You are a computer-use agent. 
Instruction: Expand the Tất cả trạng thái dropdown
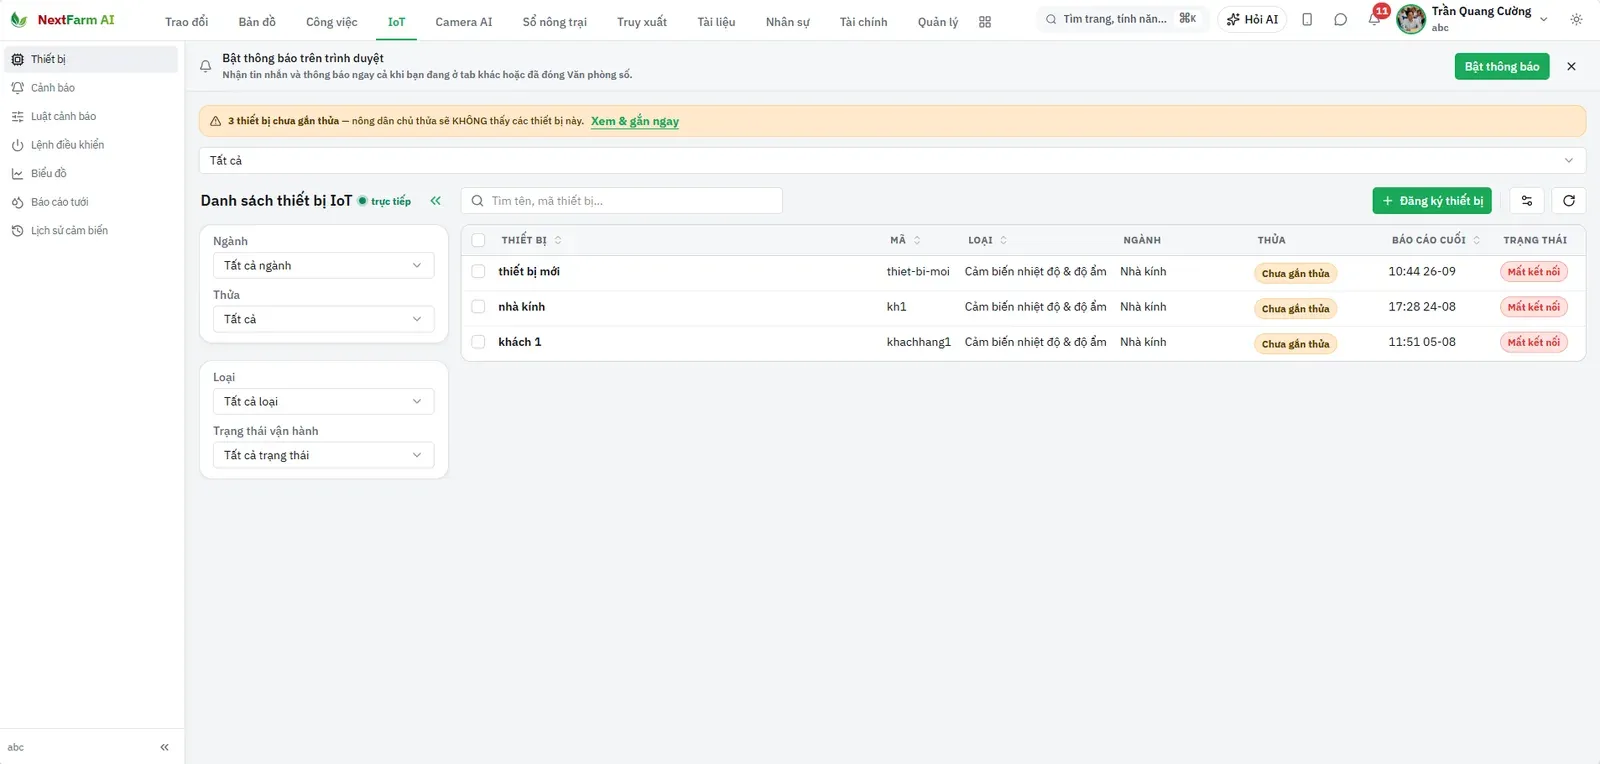(x=324, y=455)
